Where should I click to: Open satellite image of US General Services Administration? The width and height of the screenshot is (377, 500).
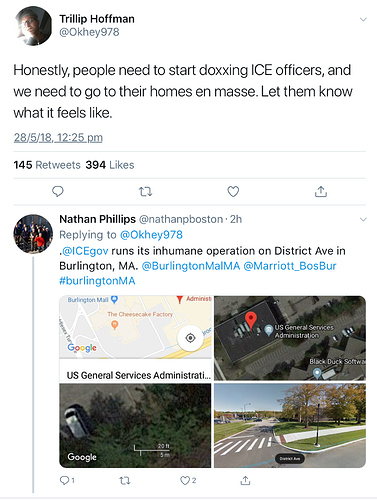[x=290, y=338]
